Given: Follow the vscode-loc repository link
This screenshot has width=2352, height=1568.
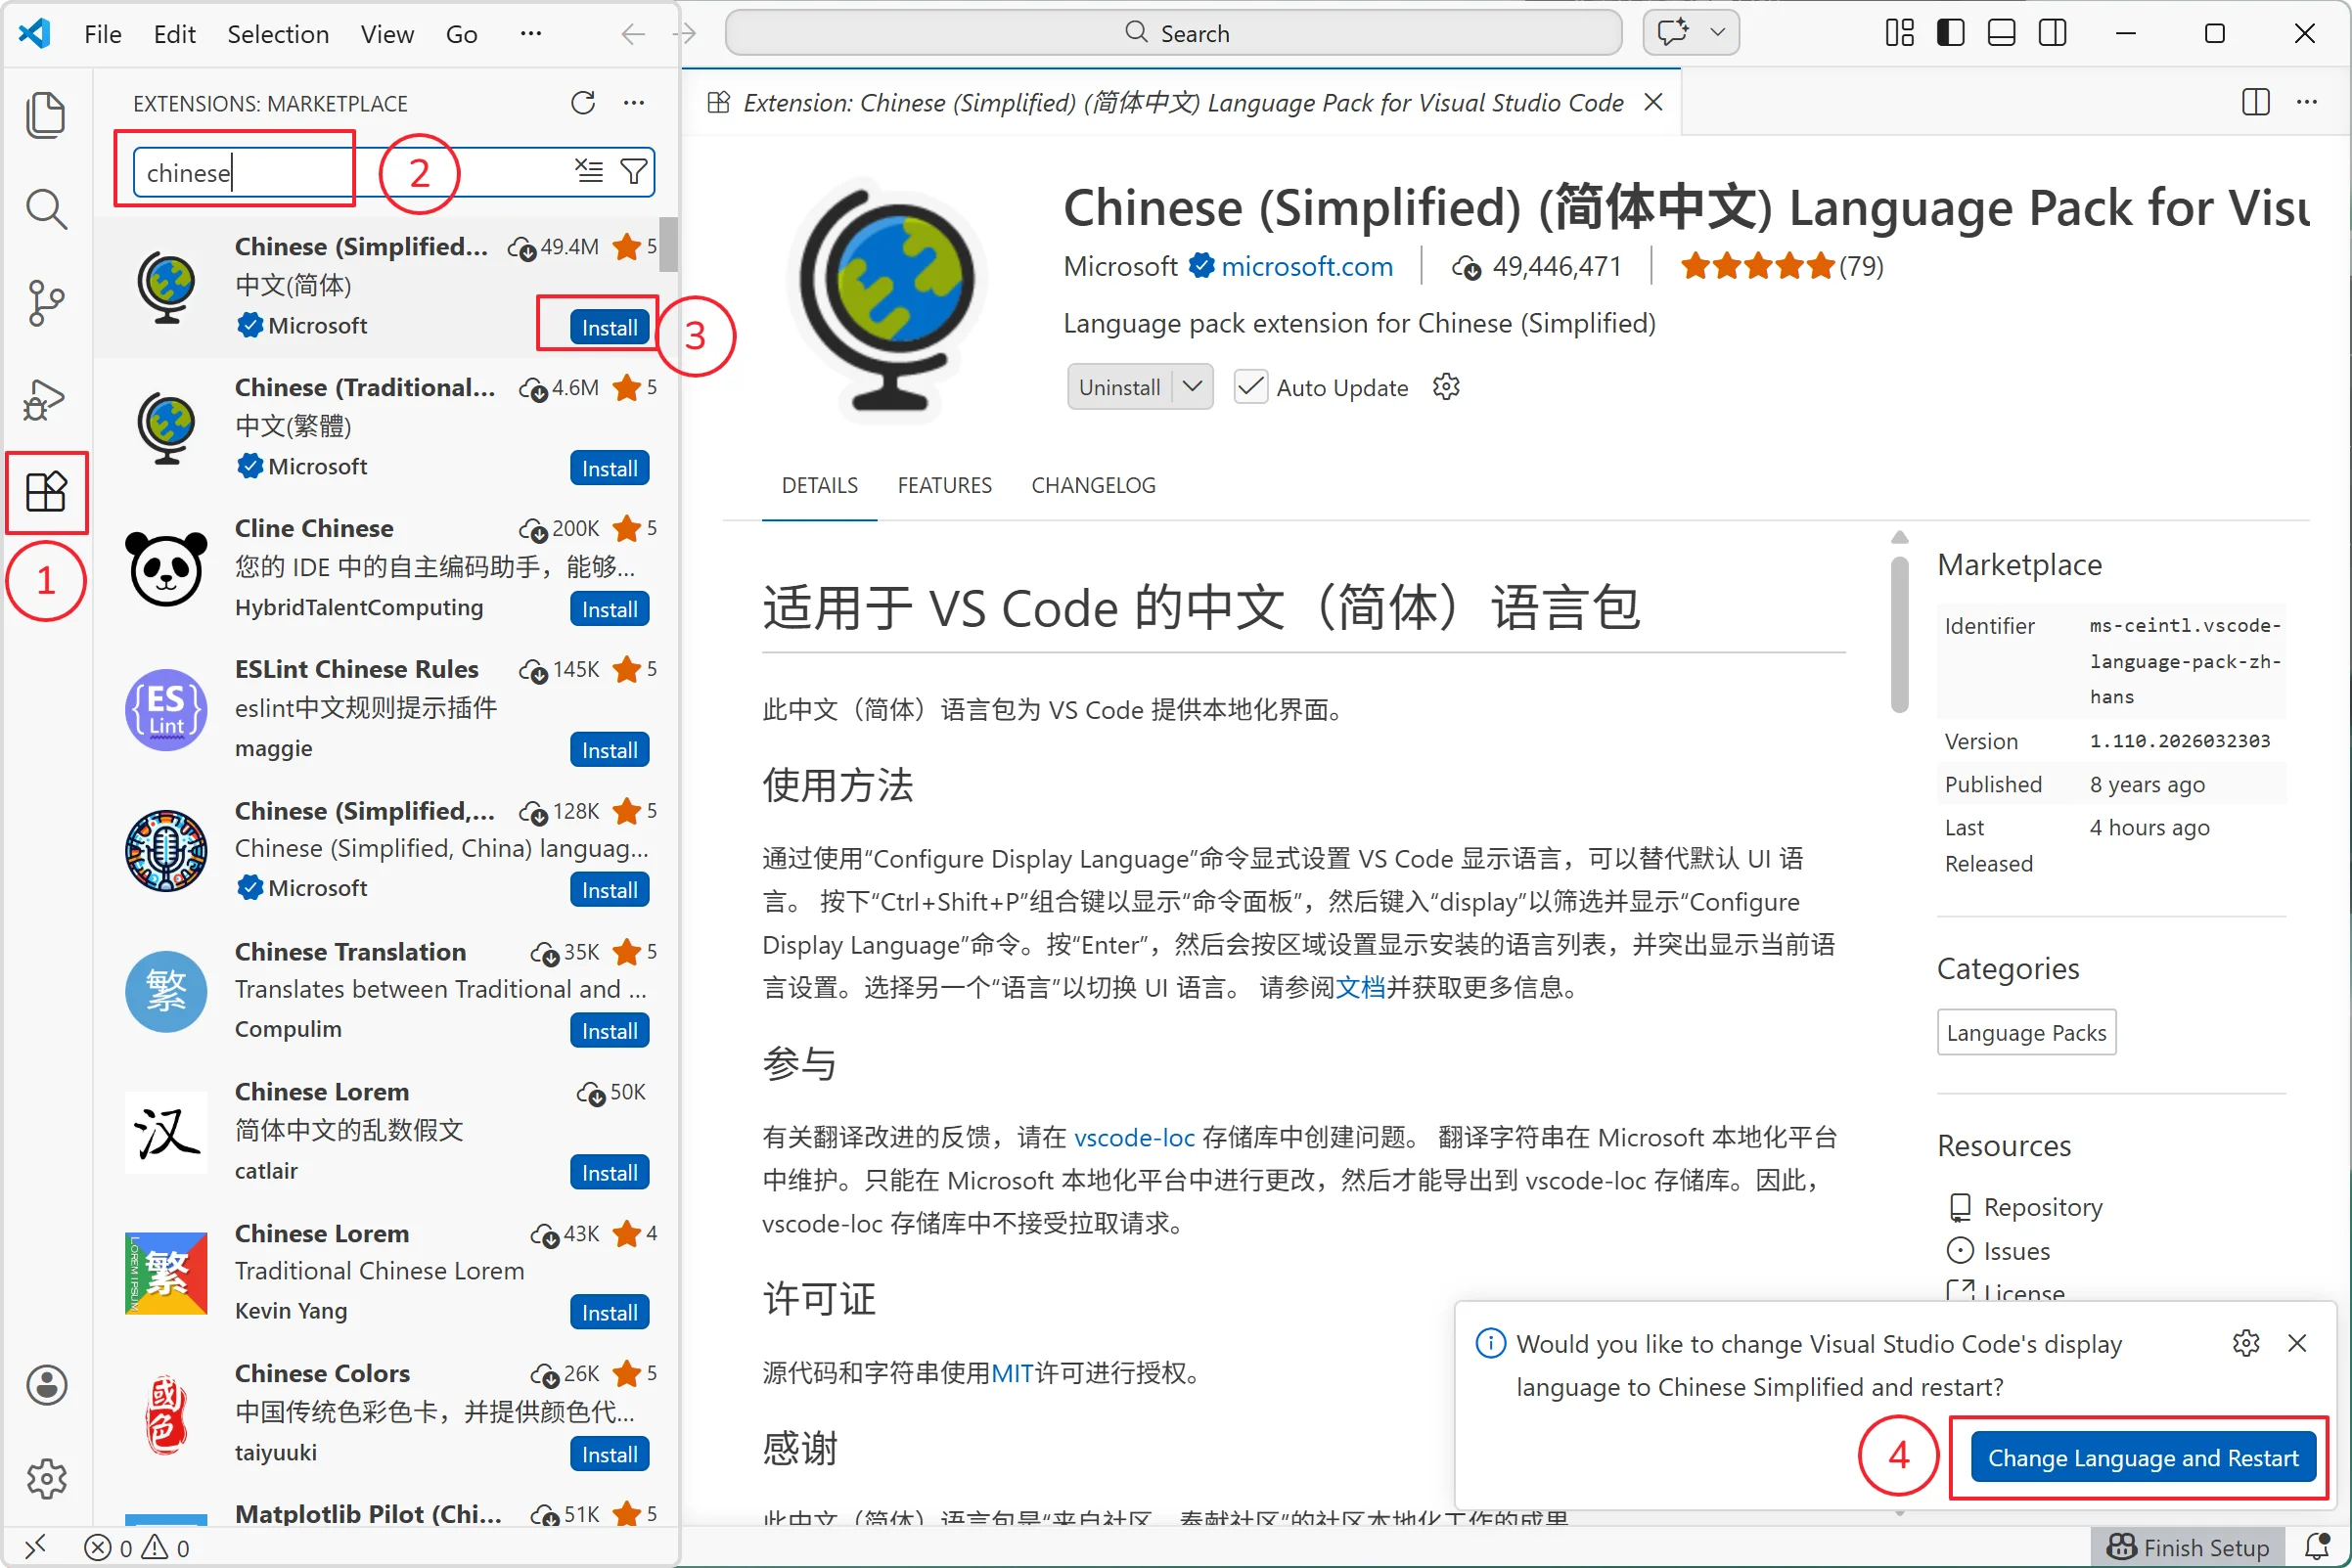Looking at the screenshot, I should [x=1134, y=1137].
